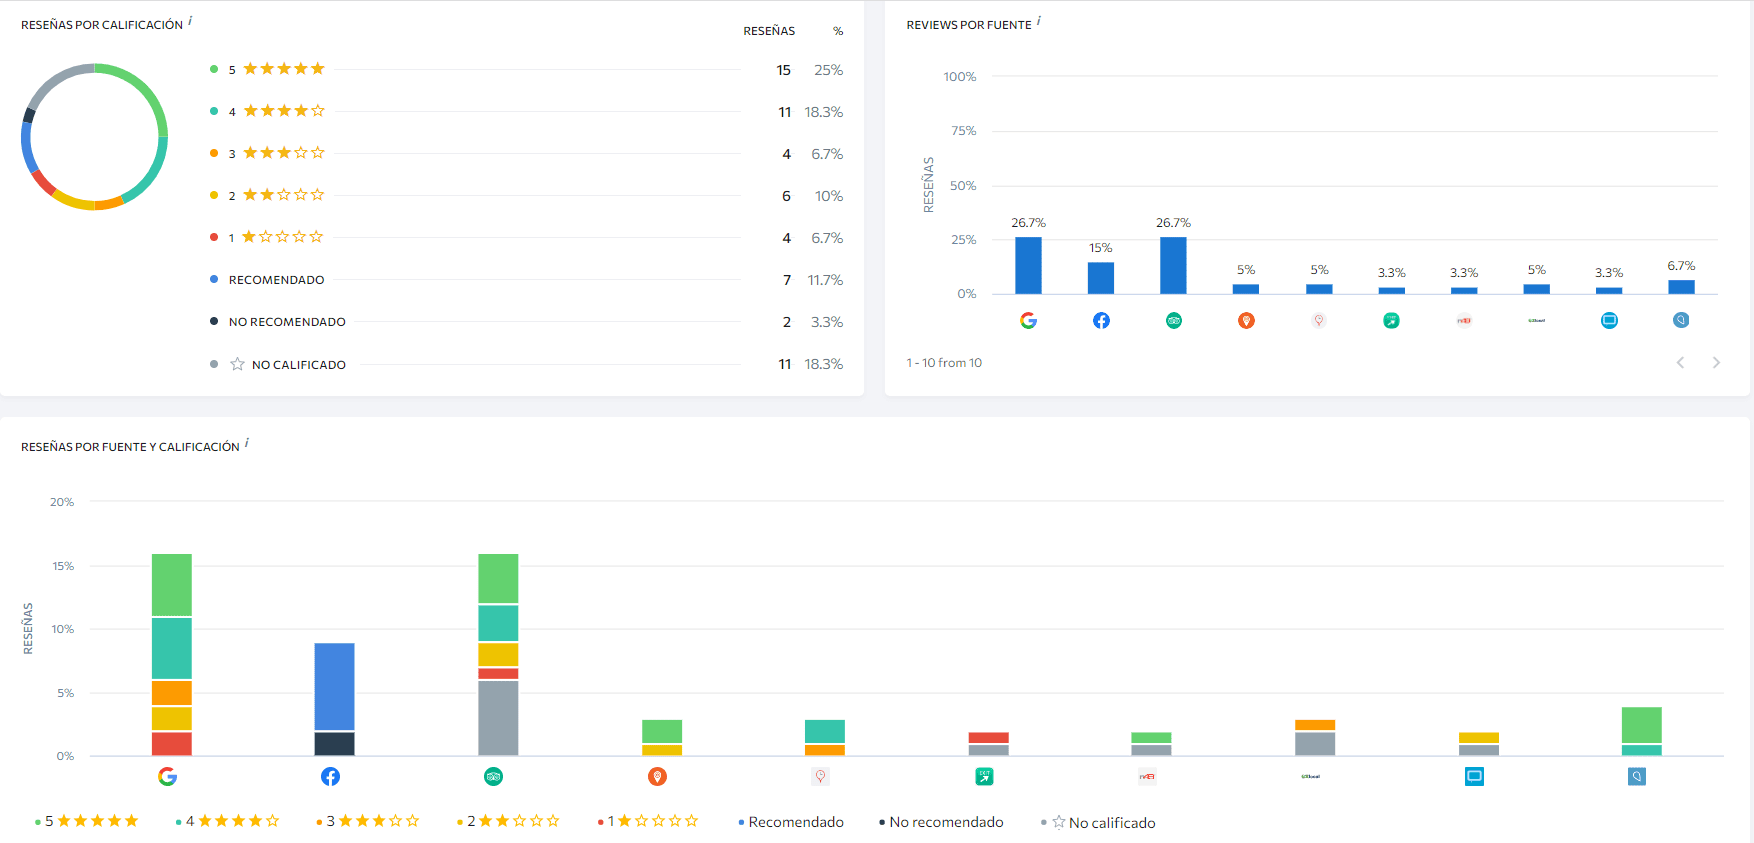Click the Google icon under Reviews por fuente chart

tap(1028, 320)
